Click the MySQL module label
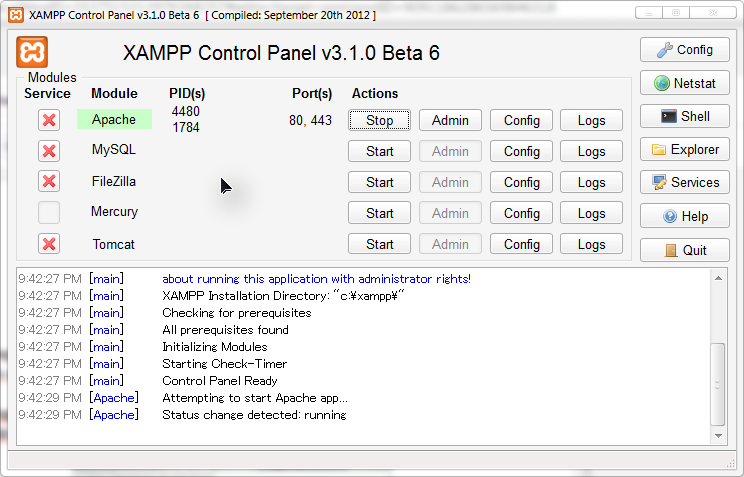Screen dimensions: 744x477 coord(114,150)
